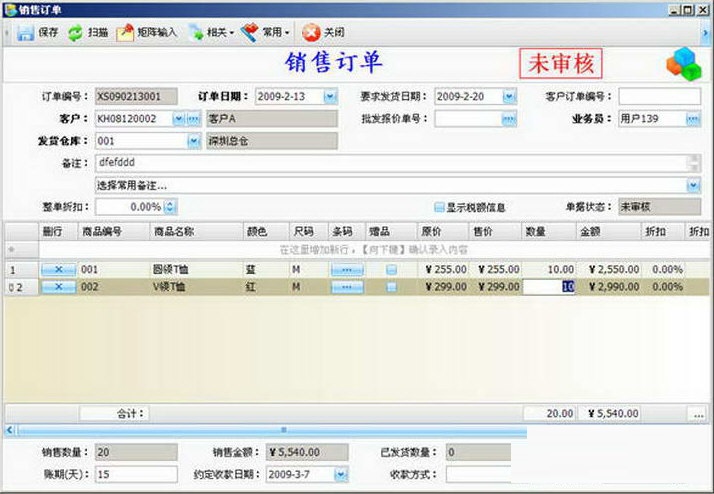Click the sales amount (销售金额) field ¥5,540.00
Screen dimensions: 714x494
coord(307,452)
